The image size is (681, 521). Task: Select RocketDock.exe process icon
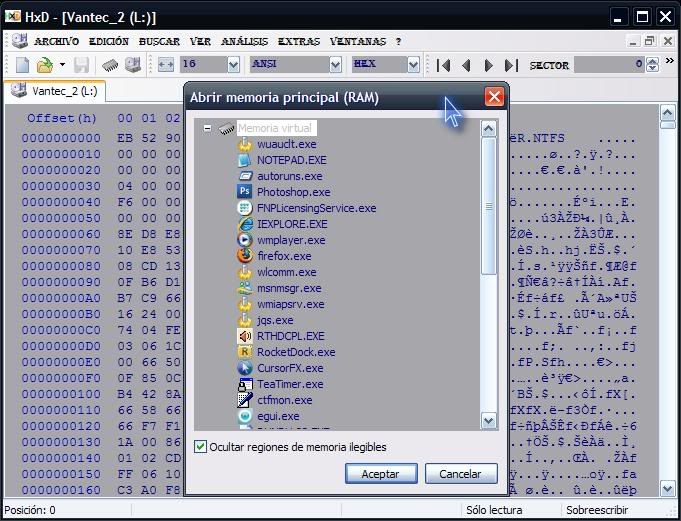pyautogui.click(x=245, y=352)
